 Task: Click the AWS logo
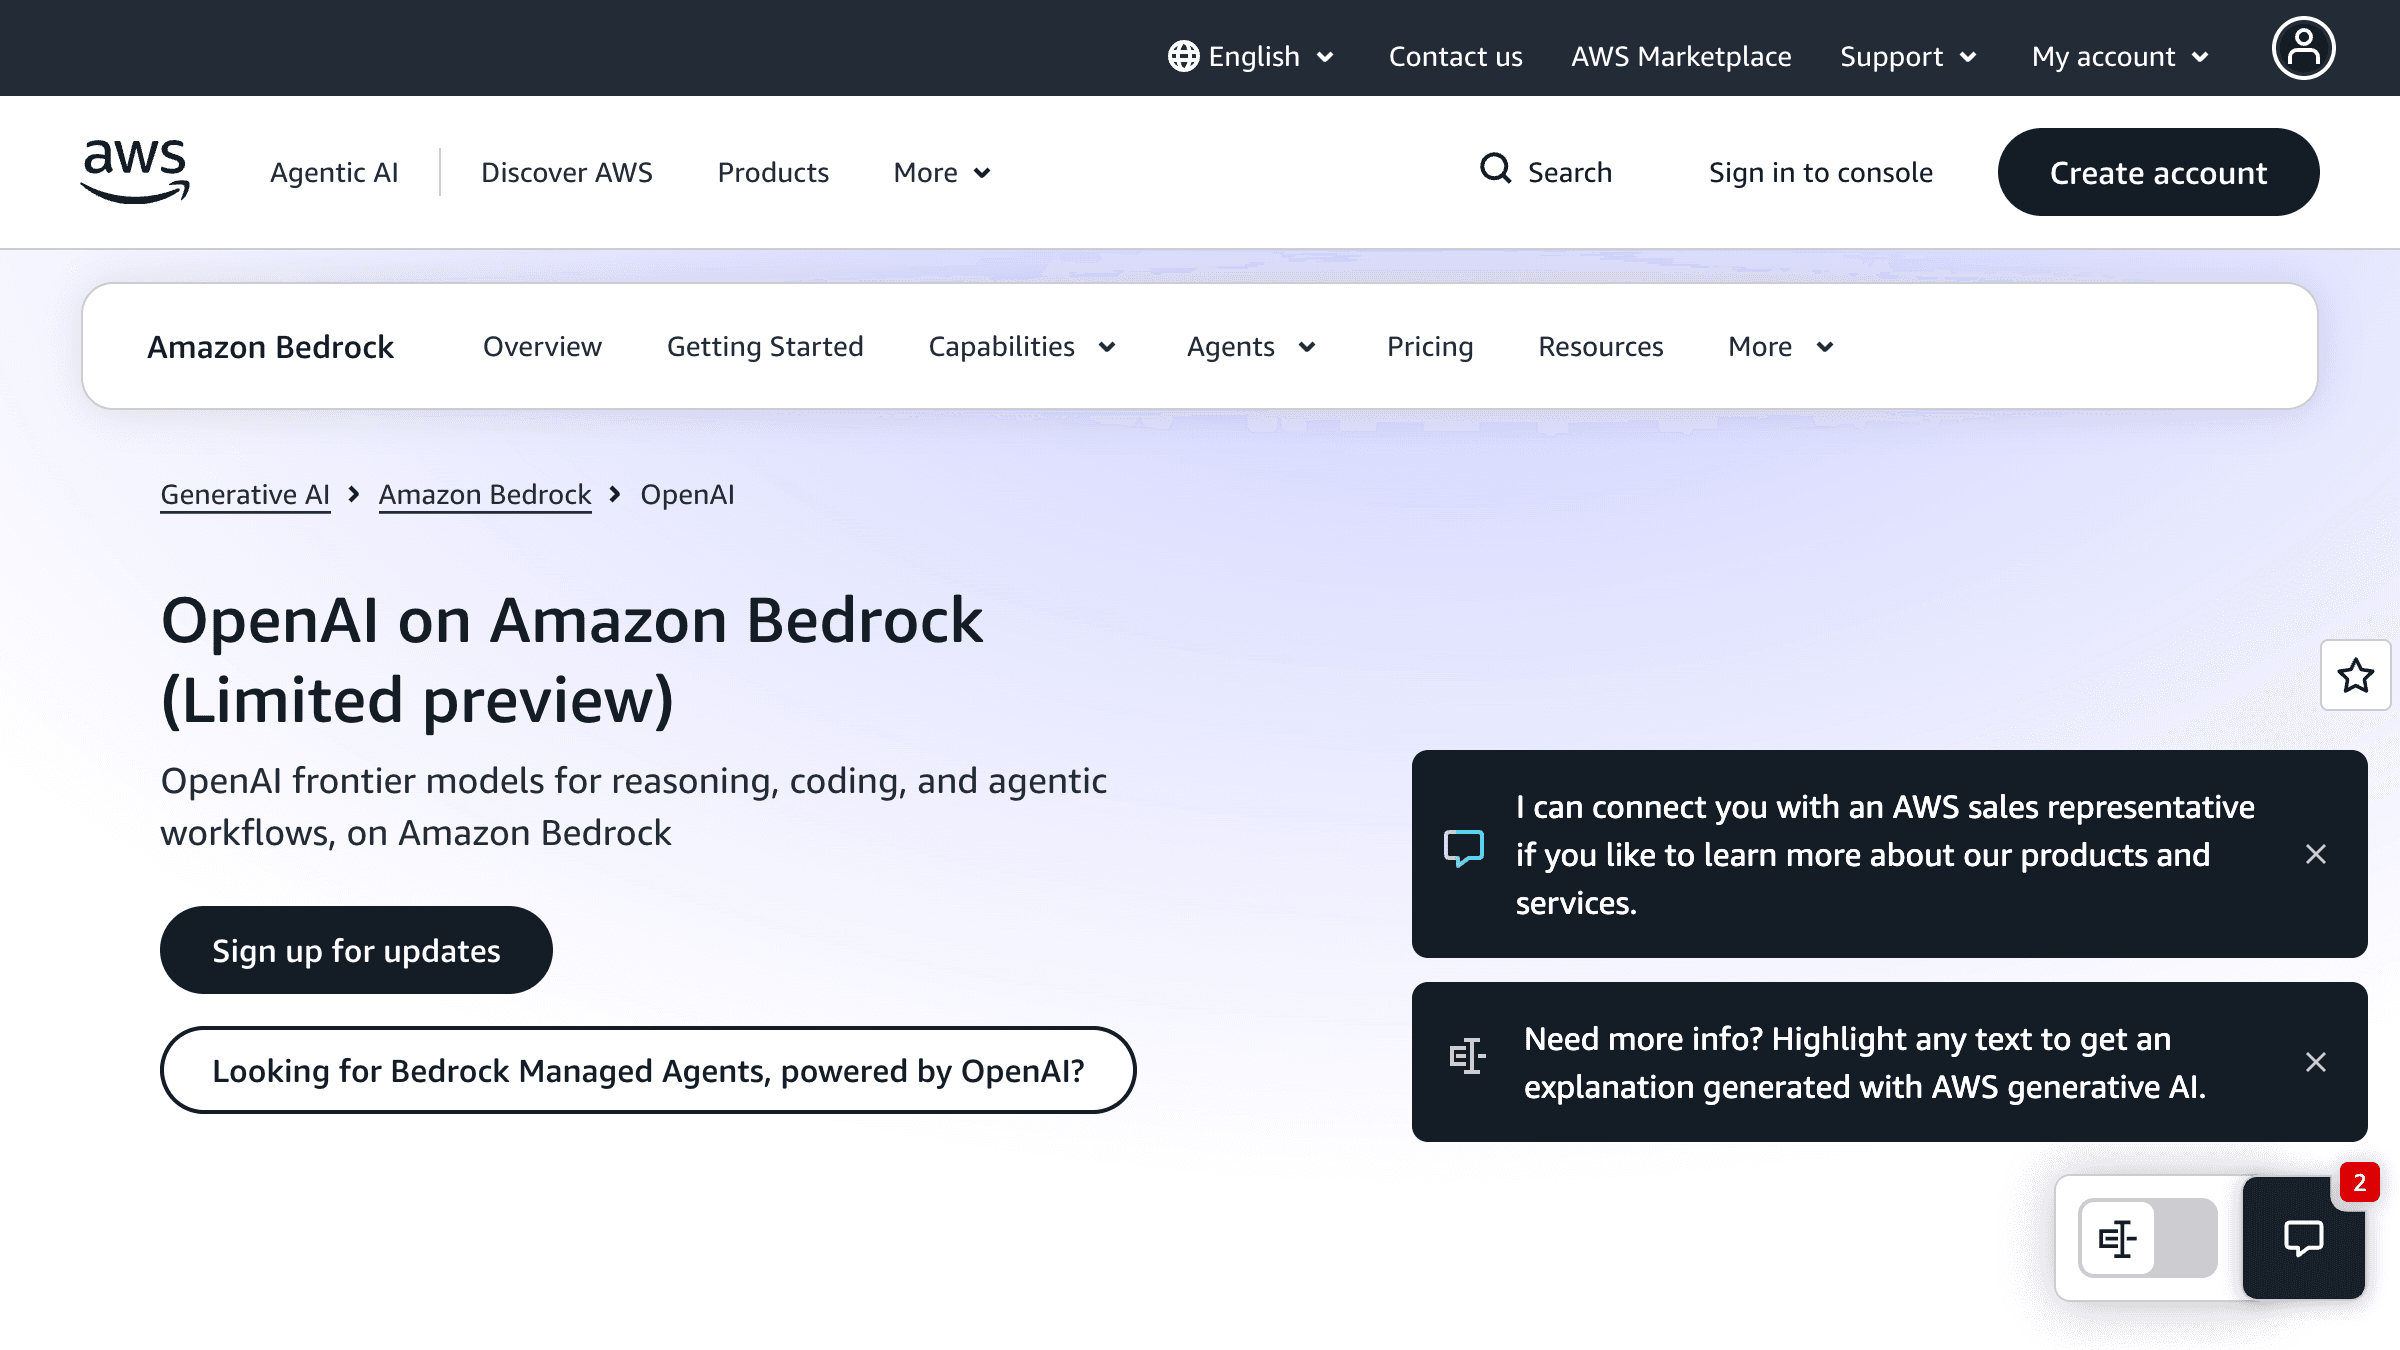(135, 171)
